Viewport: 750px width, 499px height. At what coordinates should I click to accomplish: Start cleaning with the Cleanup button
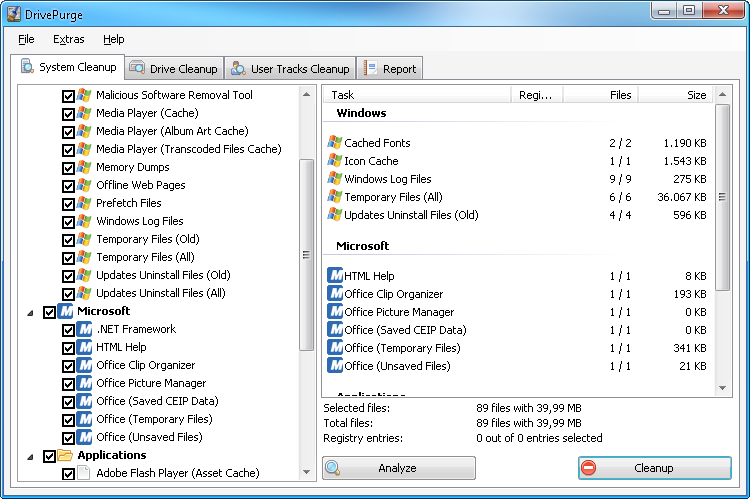click(654, 468)
